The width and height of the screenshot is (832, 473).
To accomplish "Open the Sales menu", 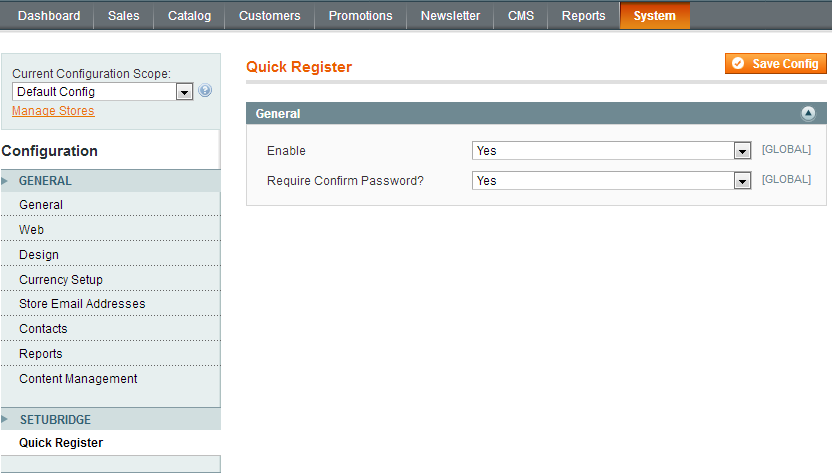I will coord(124,16).
